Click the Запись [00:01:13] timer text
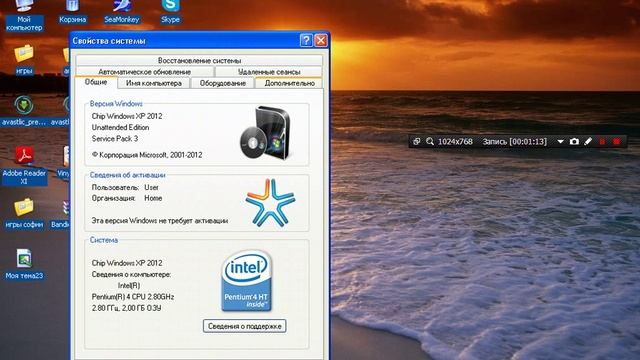This screenshot has width=640, height=360. 514,142
